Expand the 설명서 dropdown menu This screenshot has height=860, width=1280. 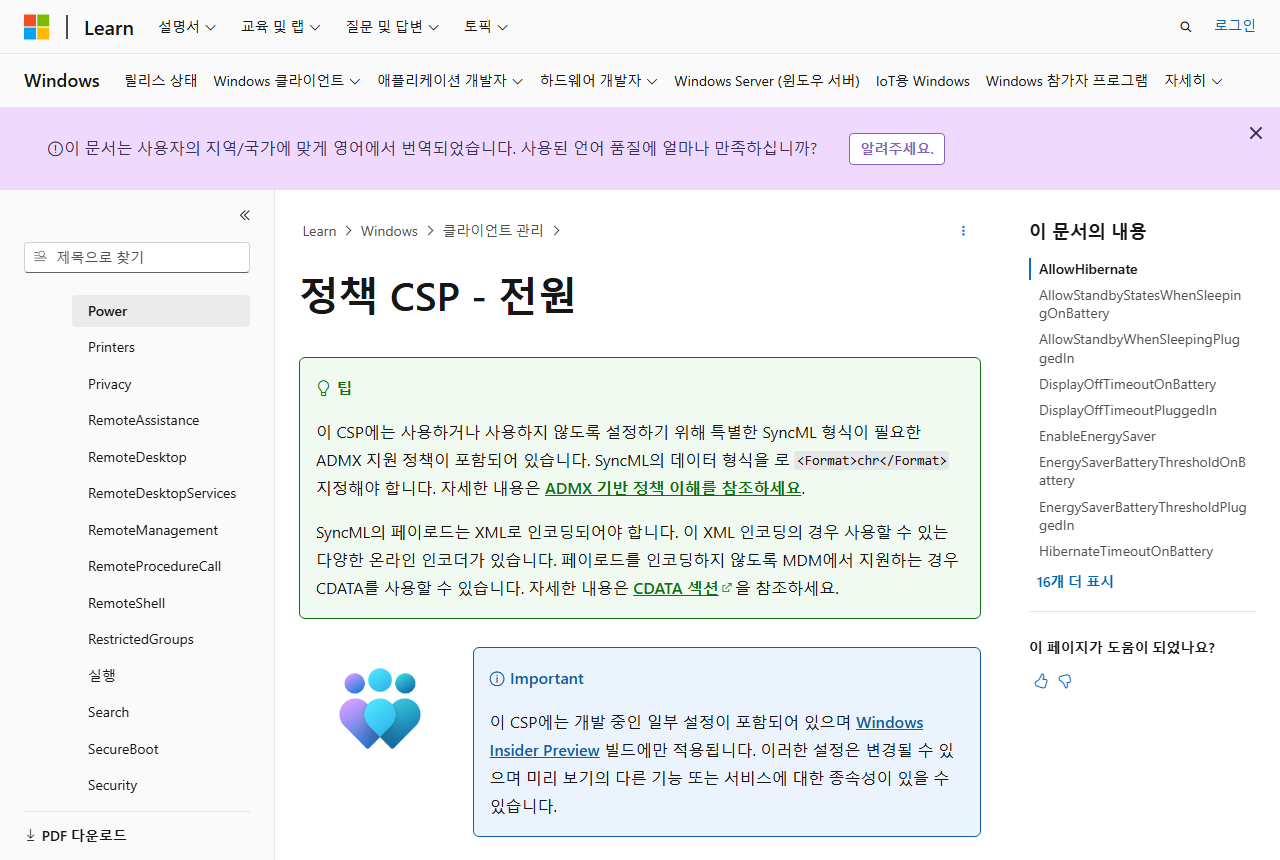coord(187,27)
